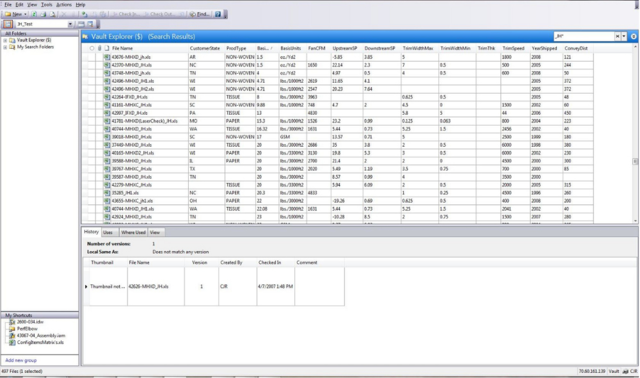The height and width of the screenshot is (378, 640).
Task: Click the New toolbar button
Action: click(x=14, y=14)
